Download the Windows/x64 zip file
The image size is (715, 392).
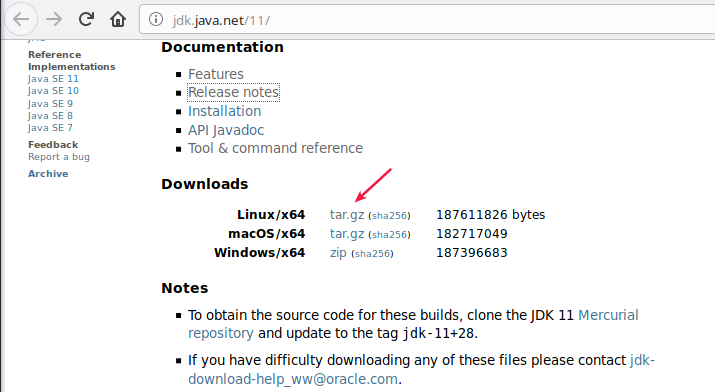point(338,253)
